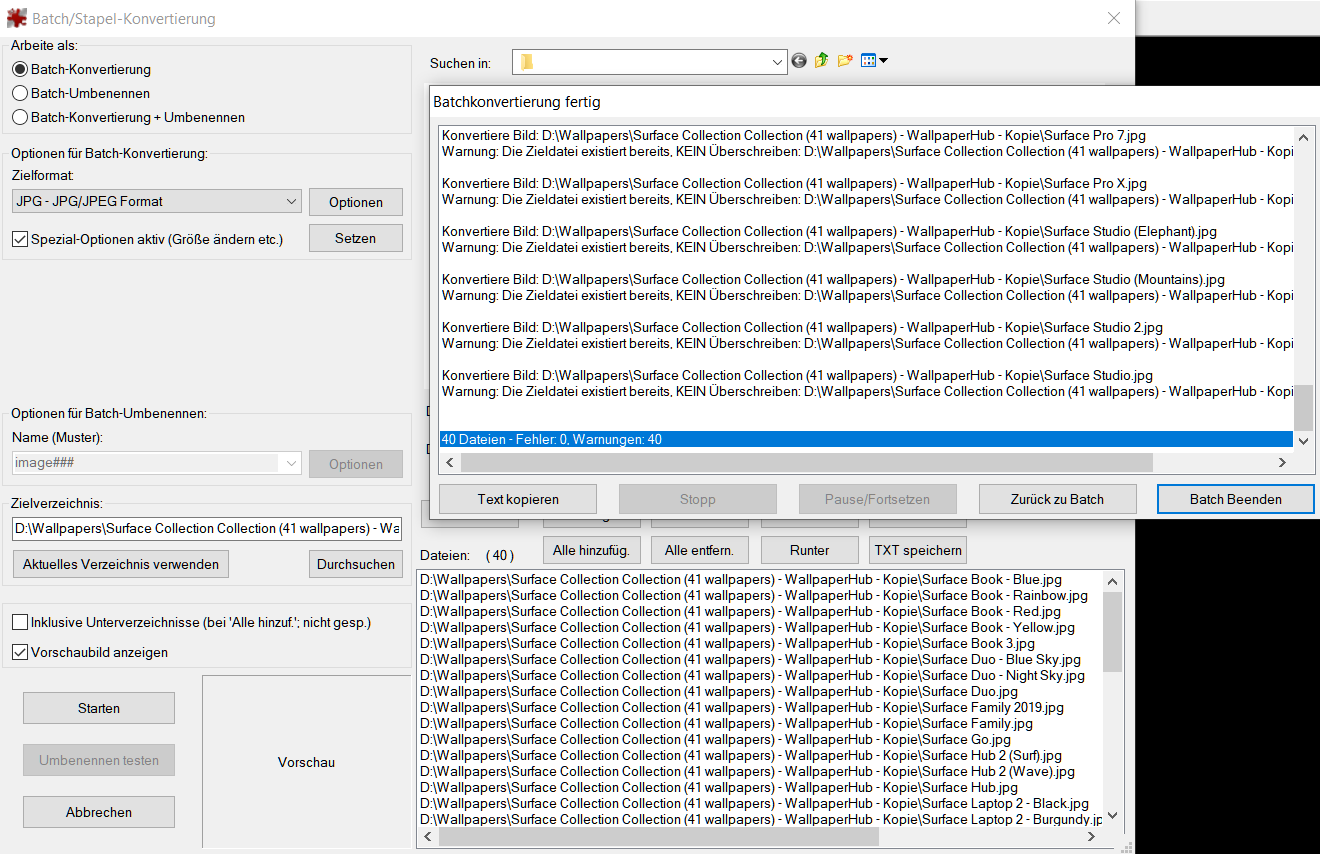
Task: Select the summary line '40 Dateien - Fehler: 0, Warnungen: 40'
Action: (x=866, y=439)
